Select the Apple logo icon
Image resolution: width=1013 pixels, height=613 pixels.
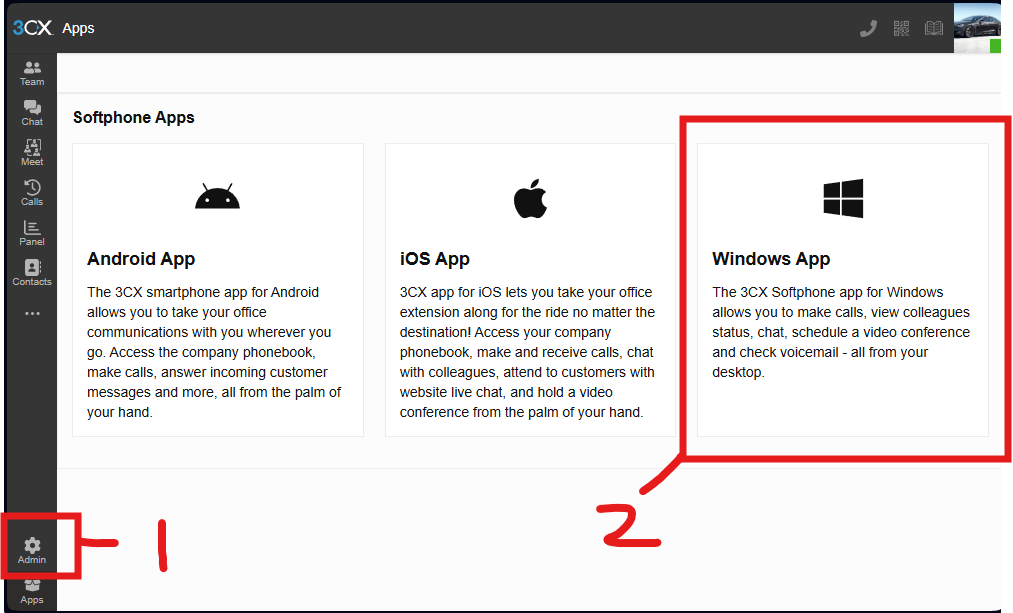530,198
